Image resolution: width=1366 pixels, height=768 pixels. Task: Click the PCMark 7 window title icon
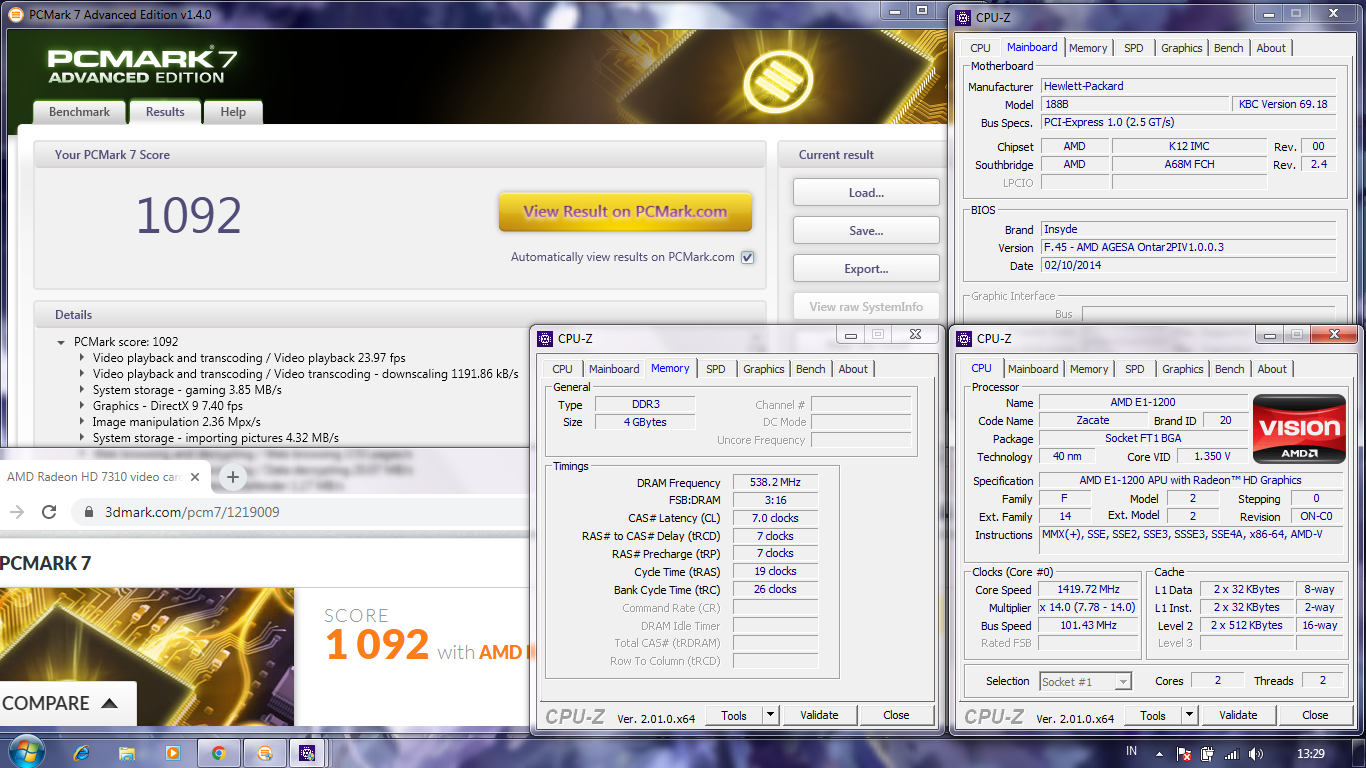(17, 15)
